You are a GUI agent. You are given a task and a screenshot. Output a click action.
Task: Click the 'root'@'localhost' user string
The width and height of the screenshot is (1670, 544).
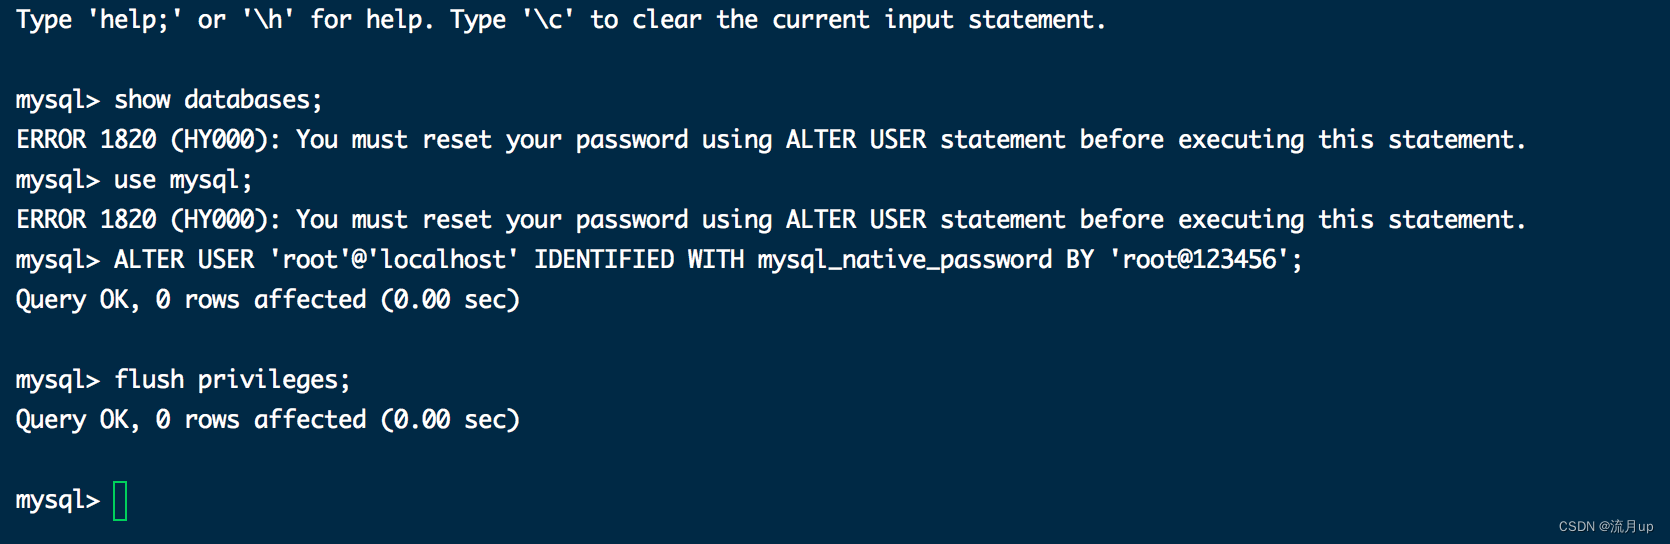(x=394, y=260)
